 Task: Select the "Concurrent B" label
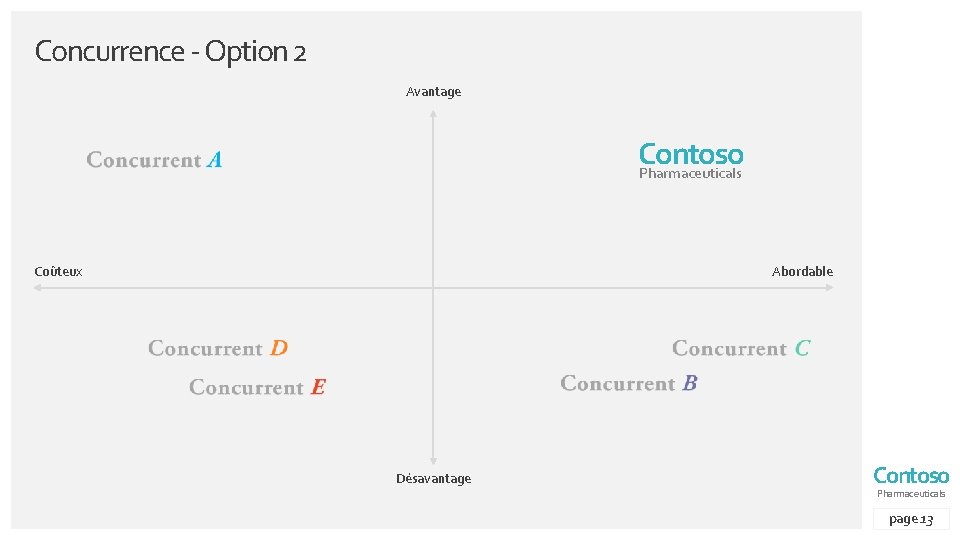click(629, 384)
